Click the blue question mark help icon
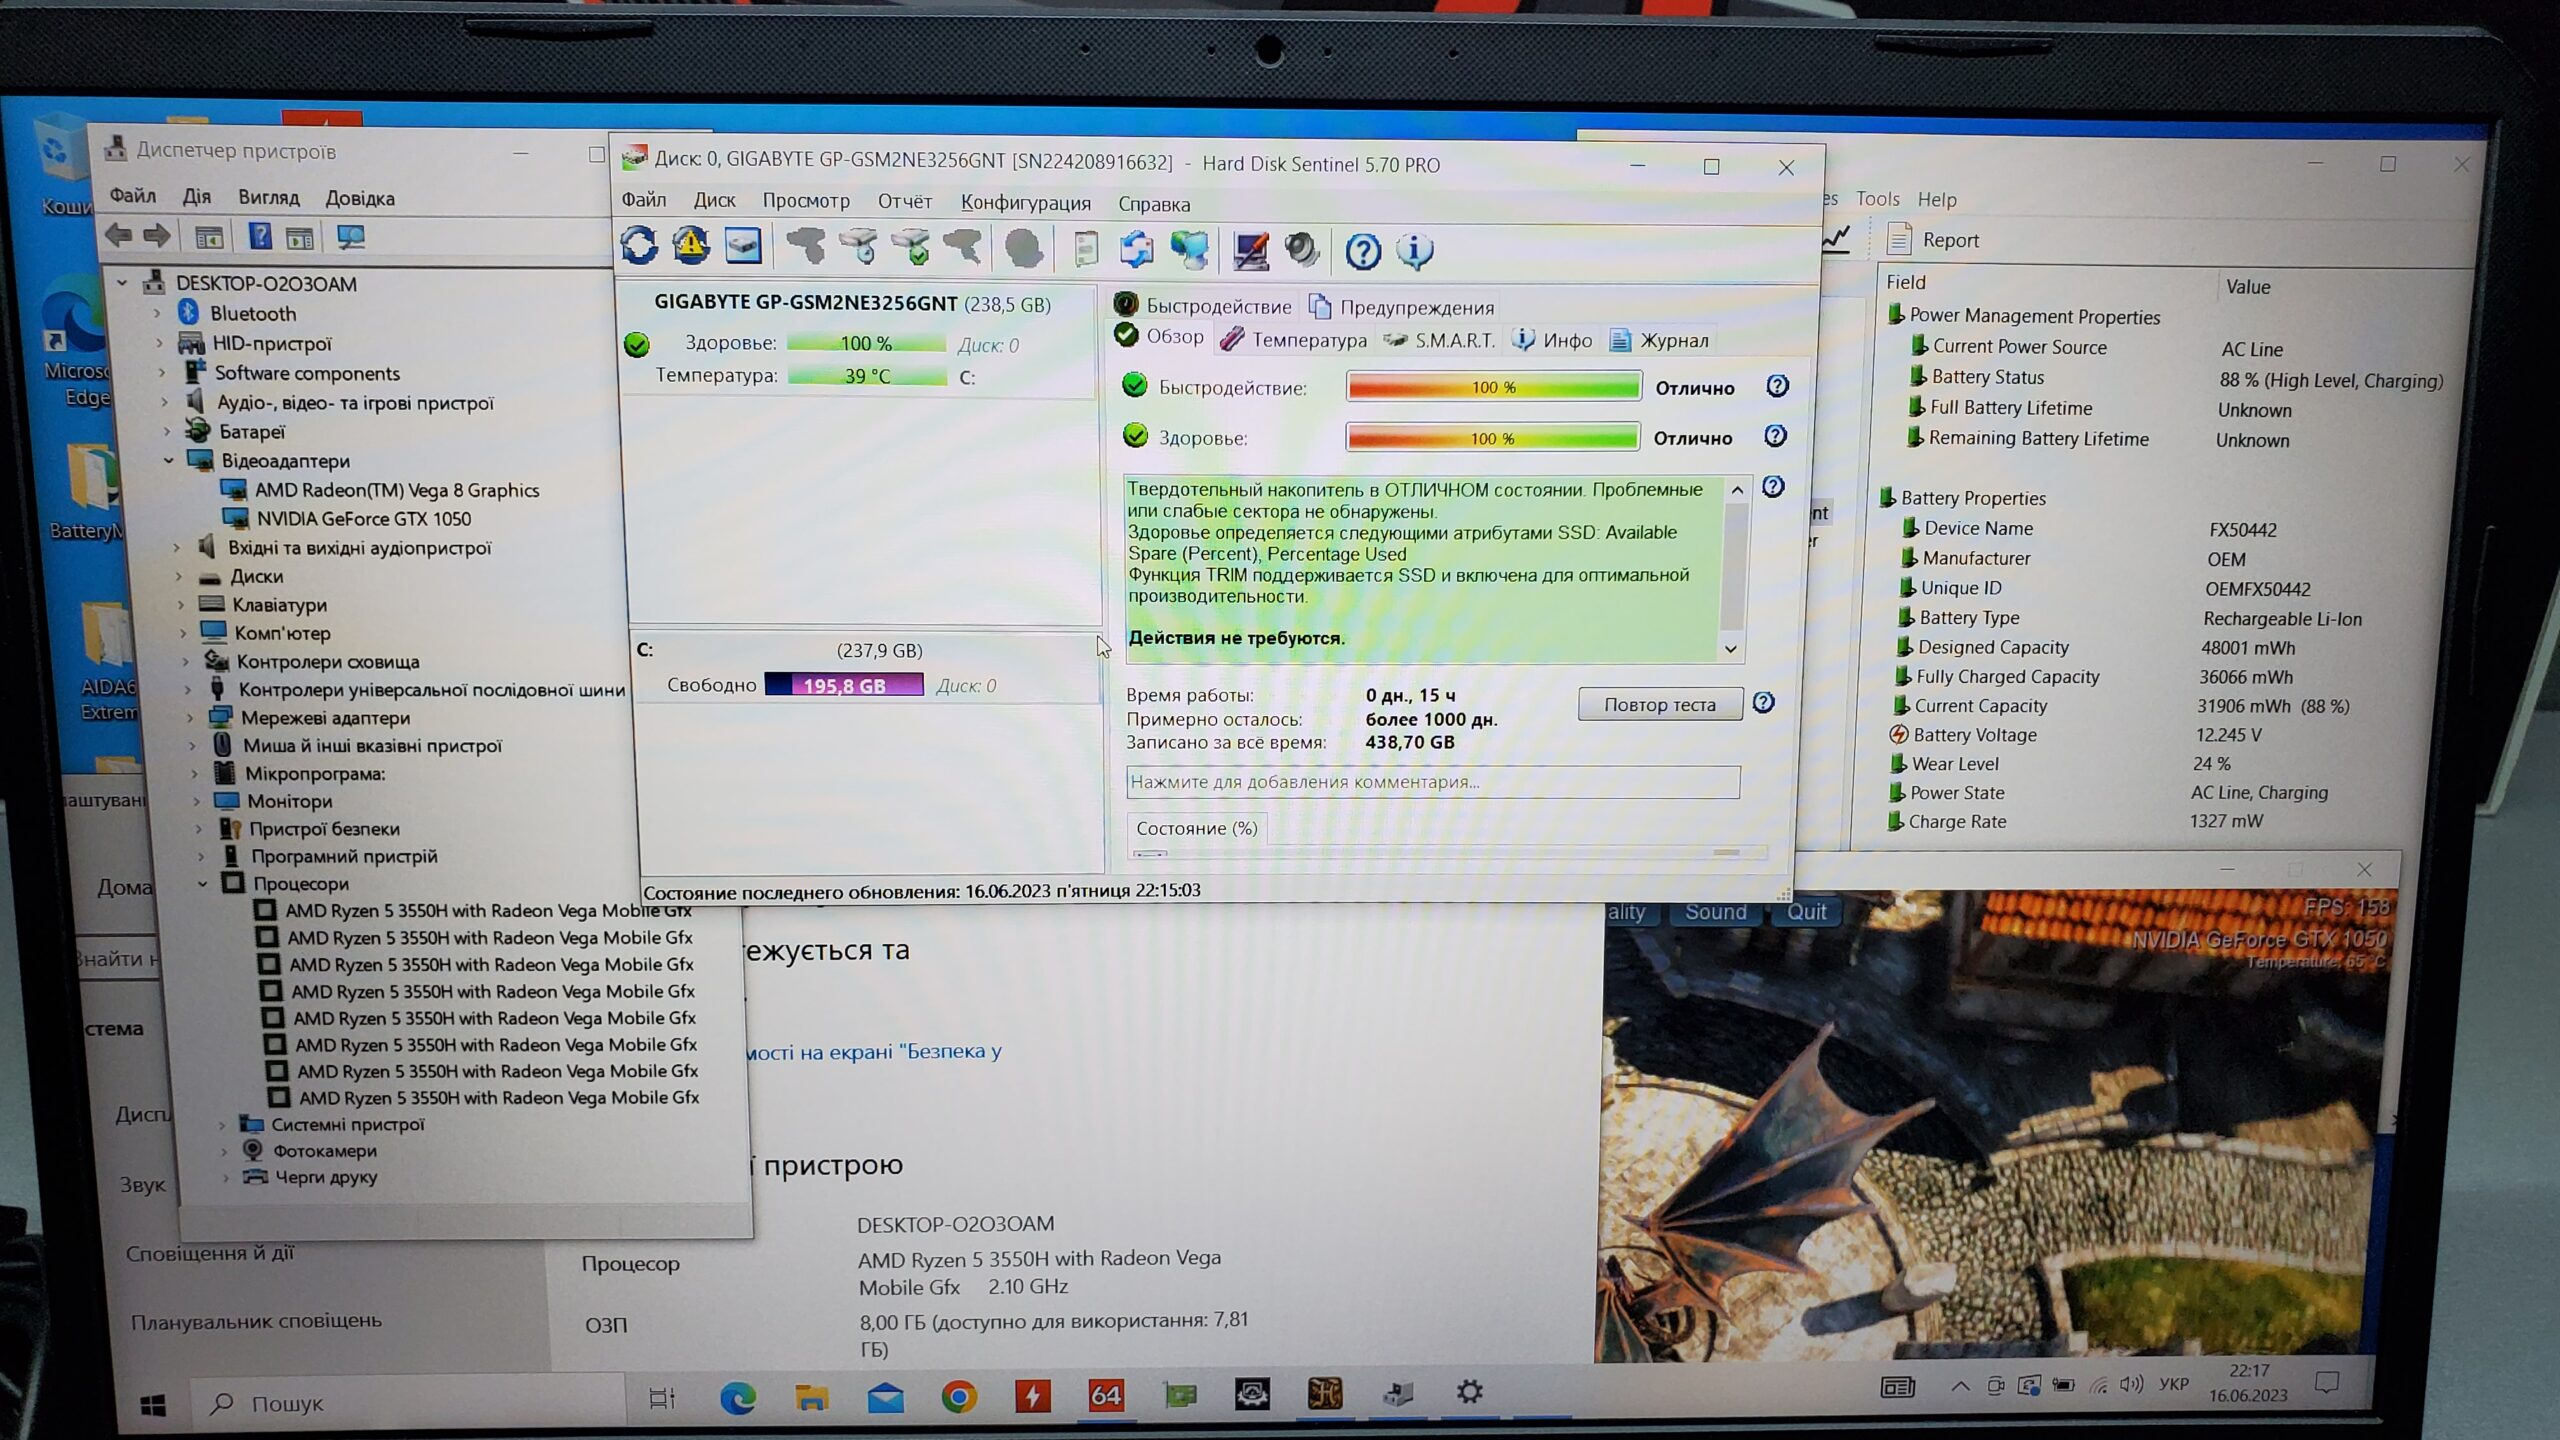The width and height of the screenshot is (2560, 1440). click(x=1362, y=251)
